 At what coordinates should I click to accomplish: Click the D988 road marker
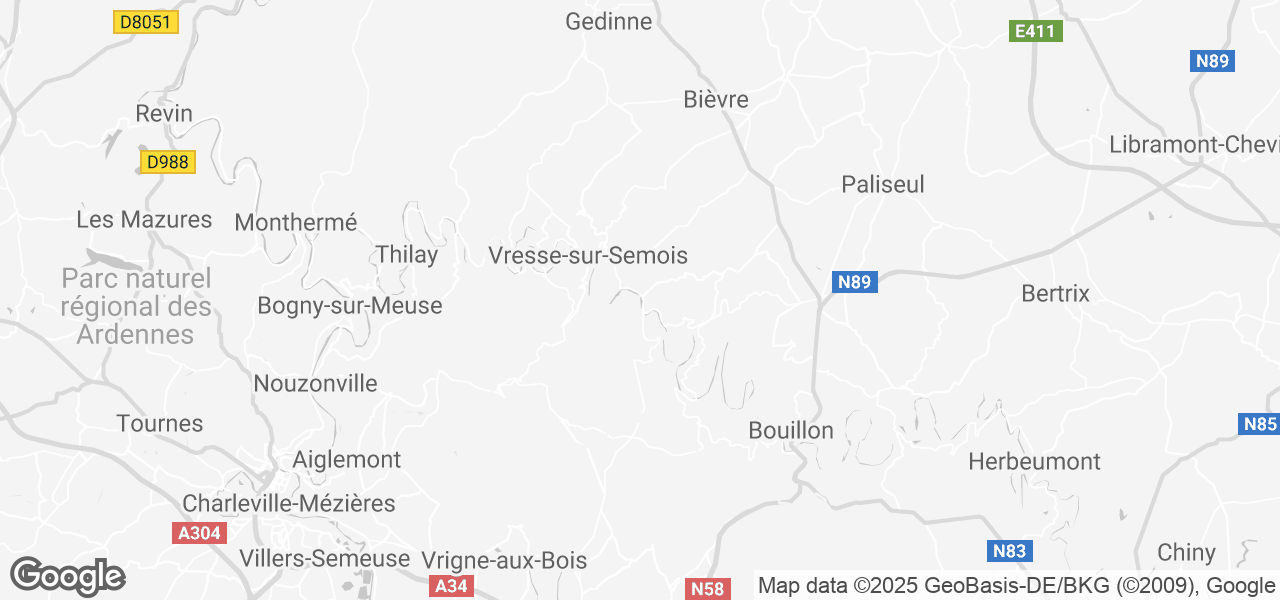coord(166,162)
